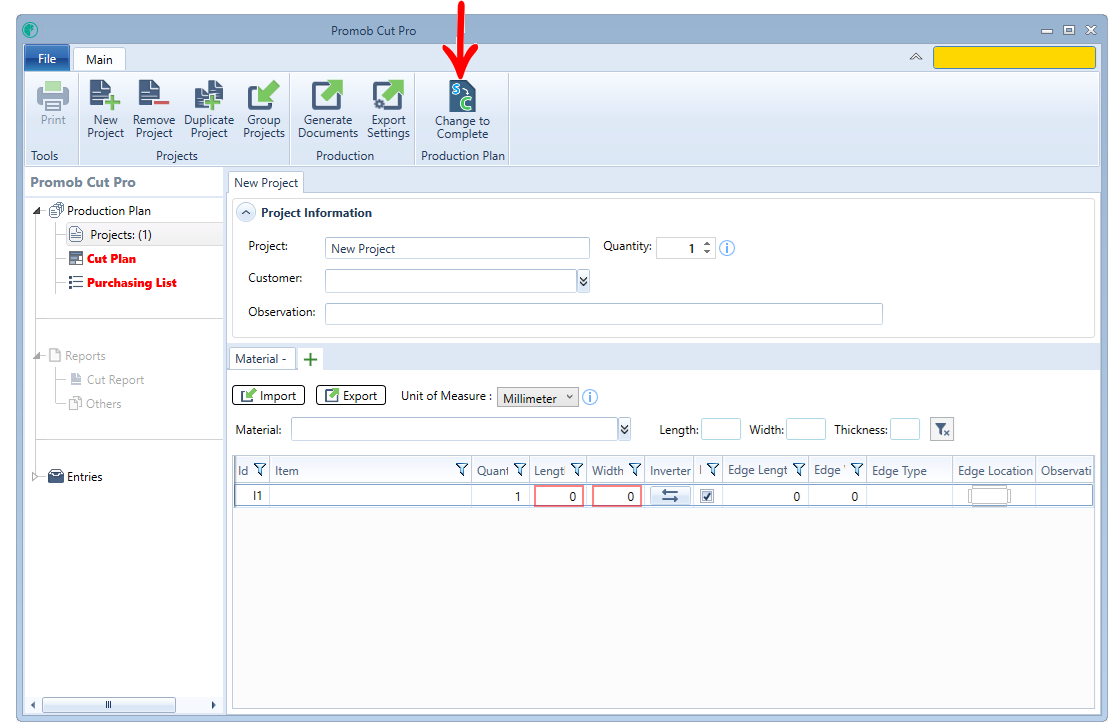
Task: Select the Material - tab
Action: 261,359
